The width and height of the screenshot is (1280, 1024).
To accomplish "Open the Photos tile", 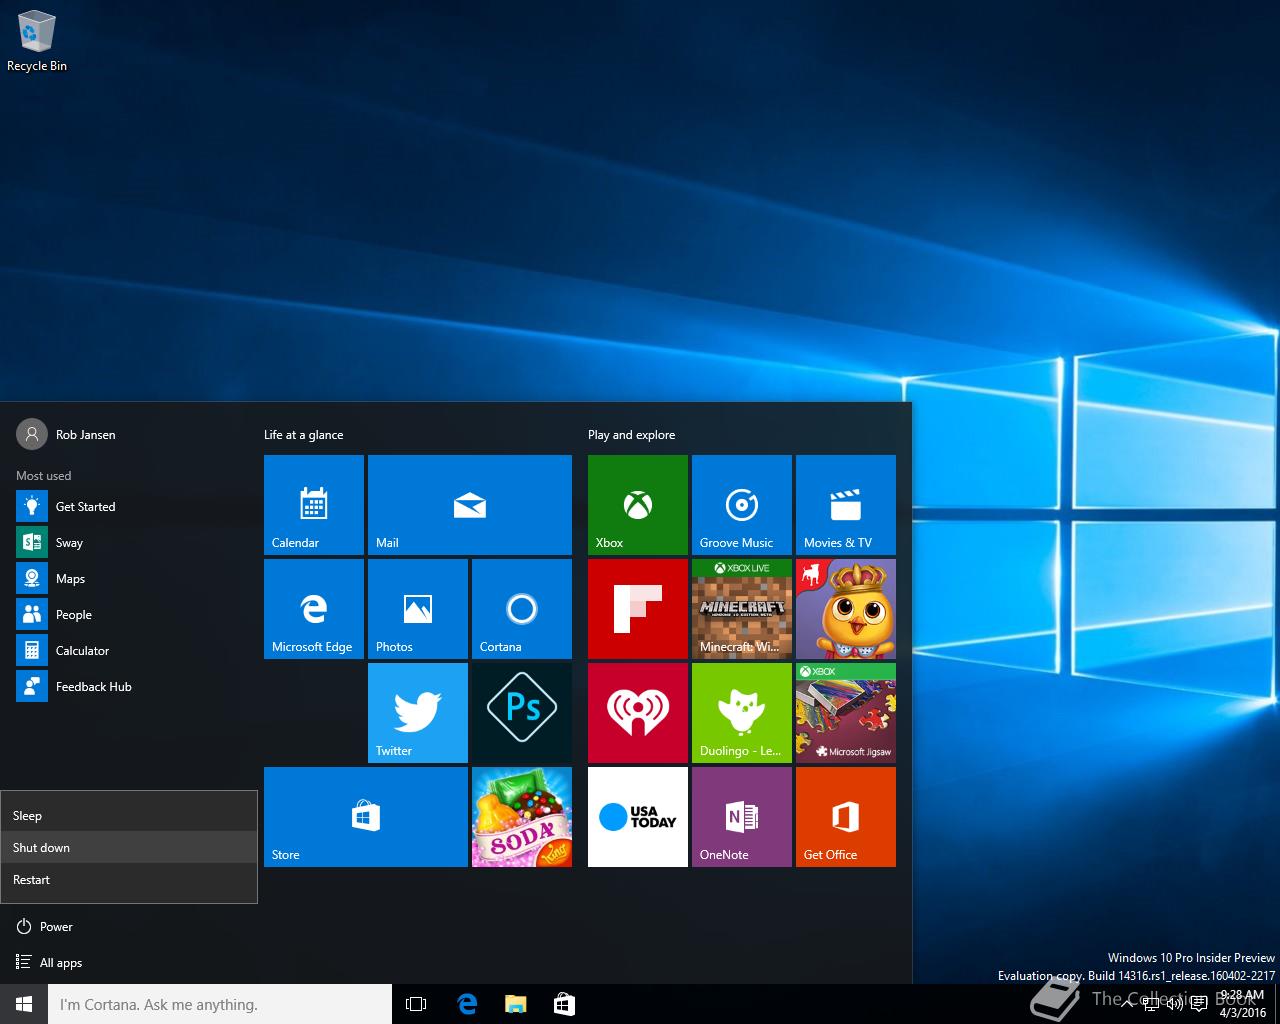I will pos(418,609).
